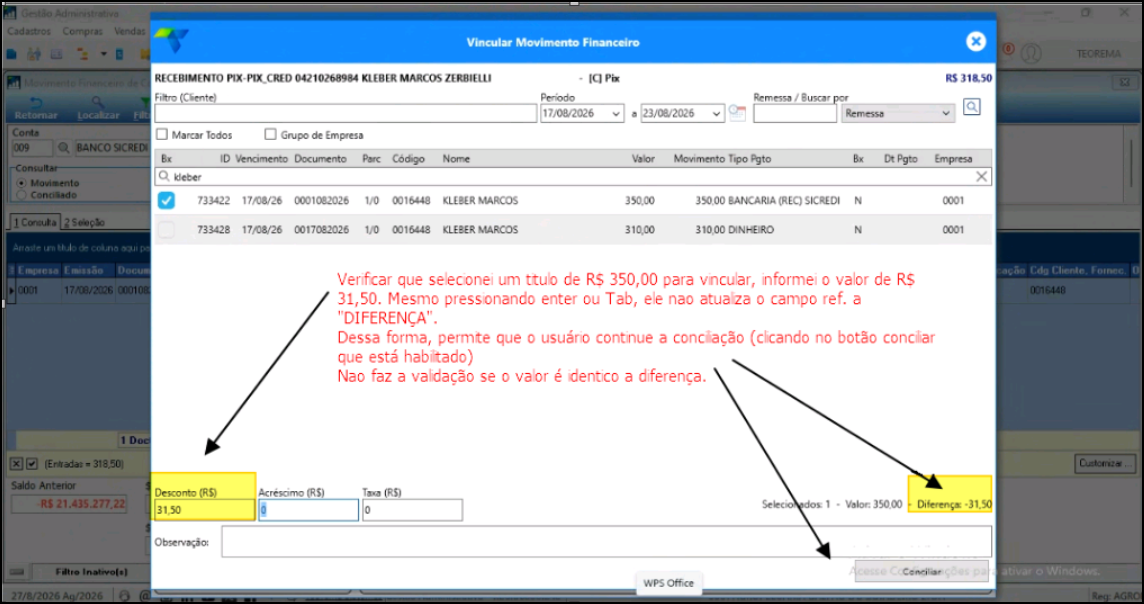Image resolution: width=1144 pixels, height=604 pixels.
Task: Close the Vincular Movimento Financeiro dialog
Action: (x=975, y=42)
